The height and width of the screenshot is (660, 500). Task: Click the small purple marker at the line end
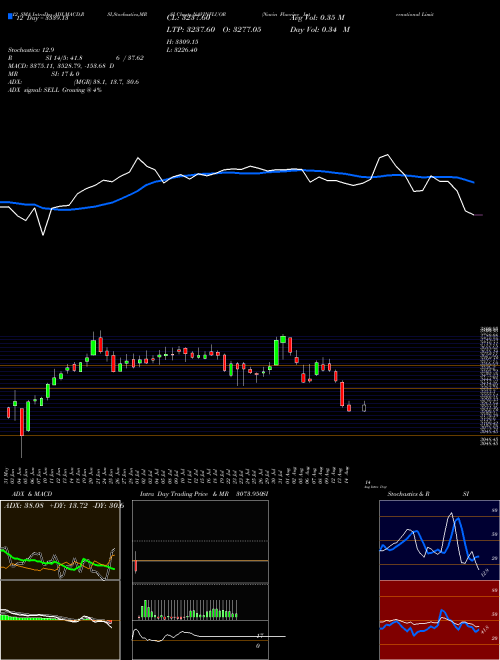(479, 215)
